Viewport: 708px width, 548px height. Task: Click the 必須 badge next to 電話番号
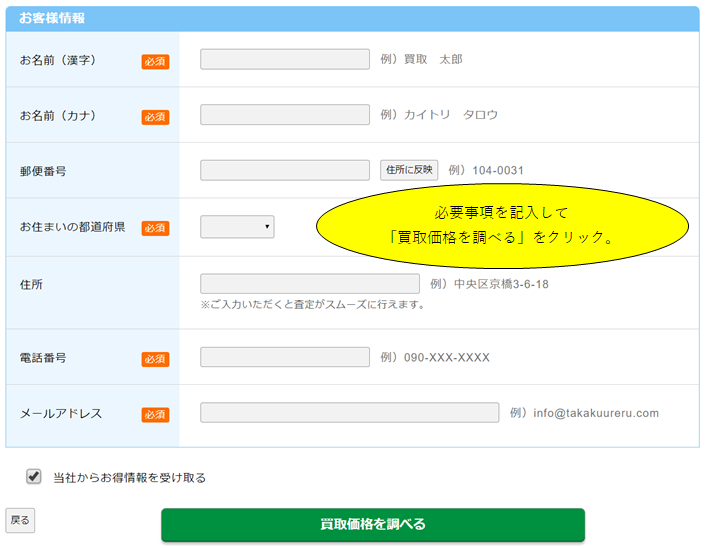(155, 359)
